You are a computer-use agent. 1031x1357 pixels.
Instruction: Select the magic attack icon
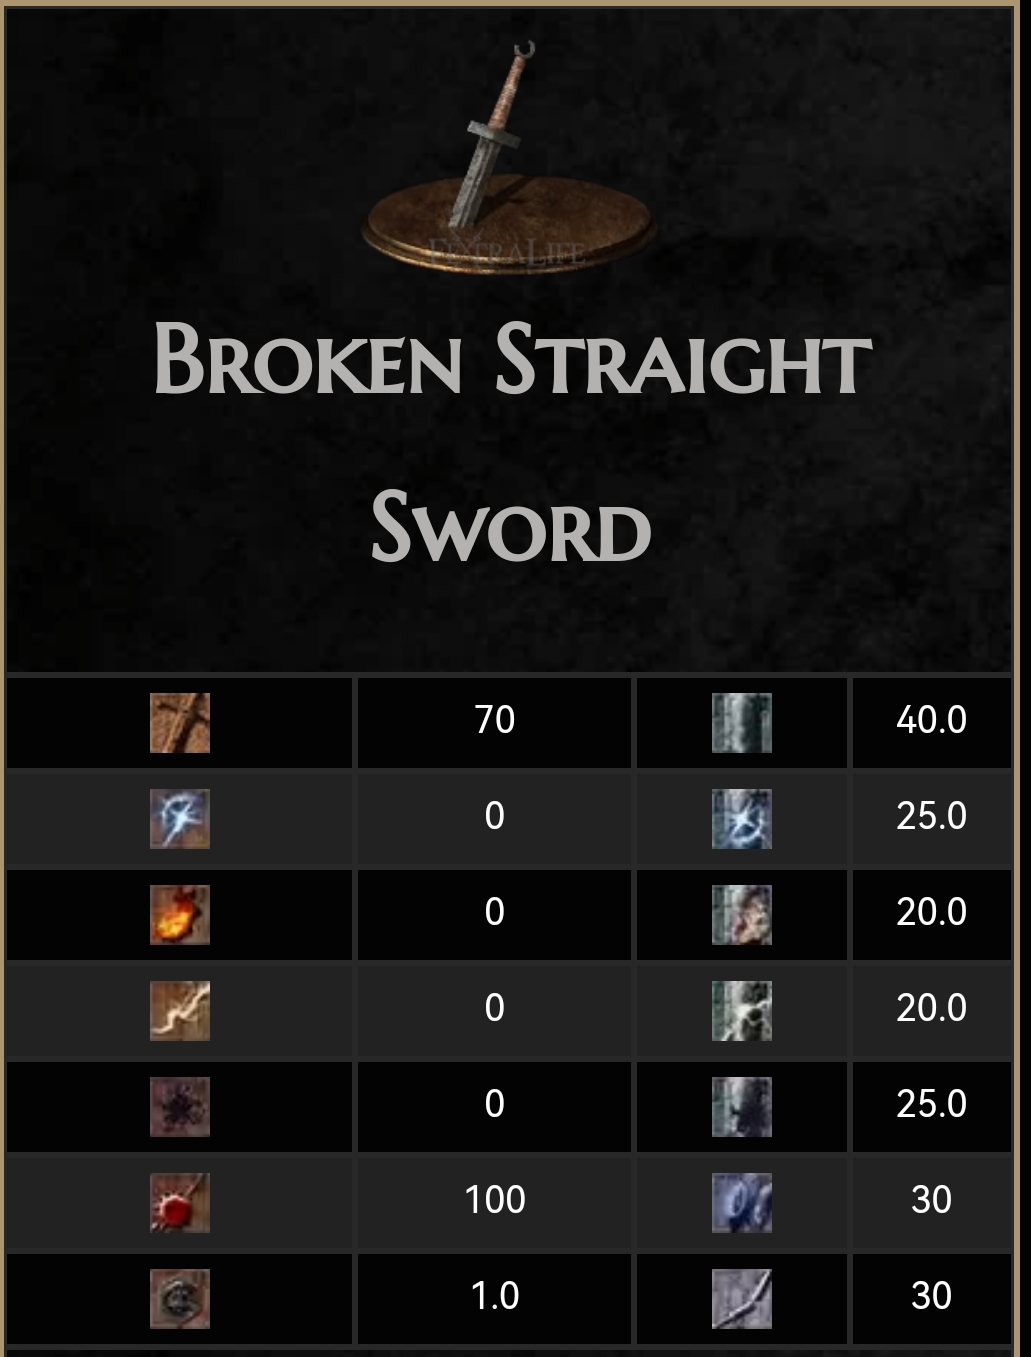coord(180,819)
